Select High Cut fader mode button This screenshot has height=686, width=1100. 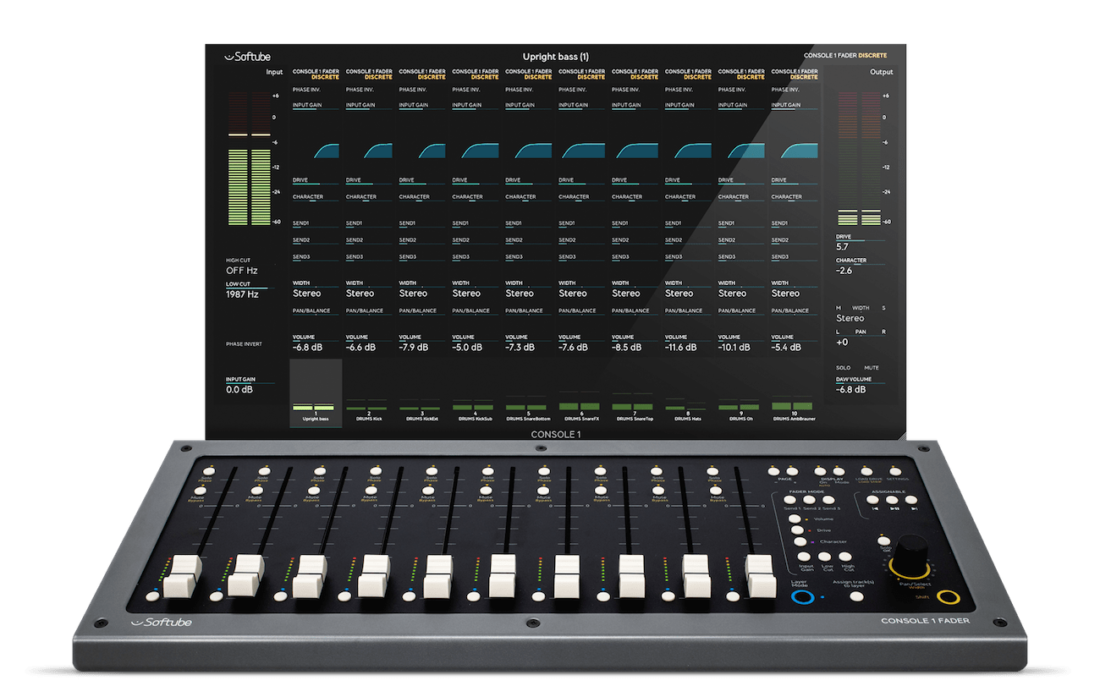coord(846,557)
